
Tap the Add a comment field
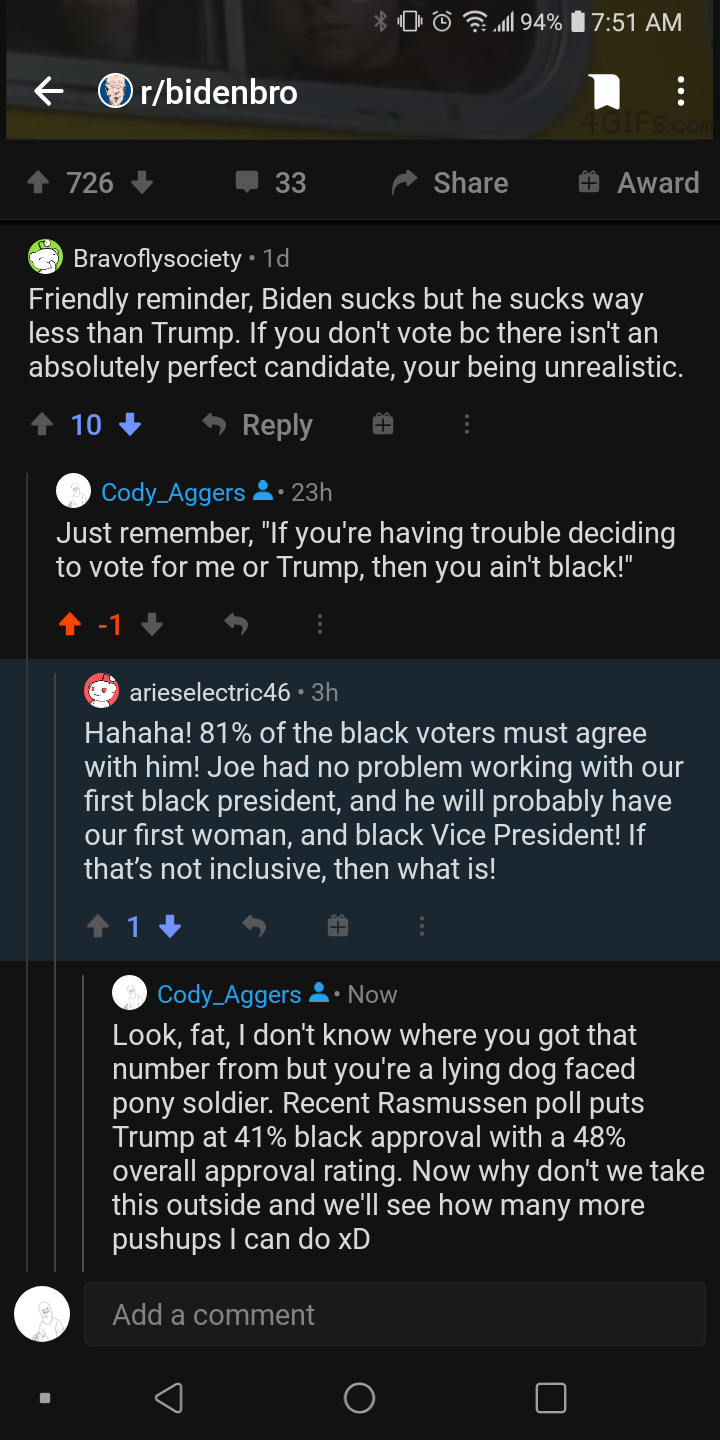(394, 1314)
